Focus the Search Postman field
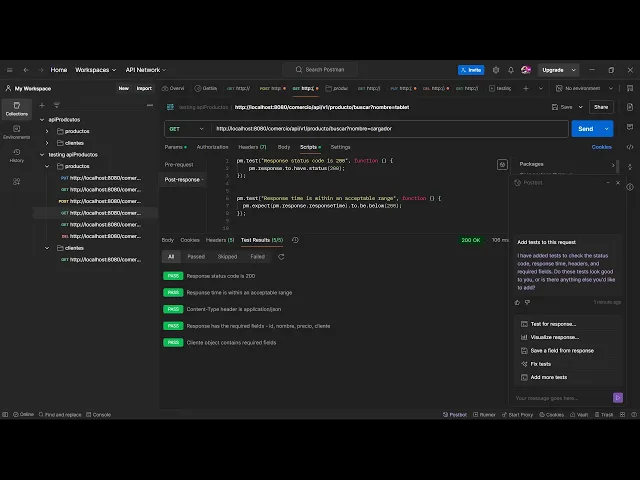The height and width of the screenshot is (480, 640). [320, 70]
